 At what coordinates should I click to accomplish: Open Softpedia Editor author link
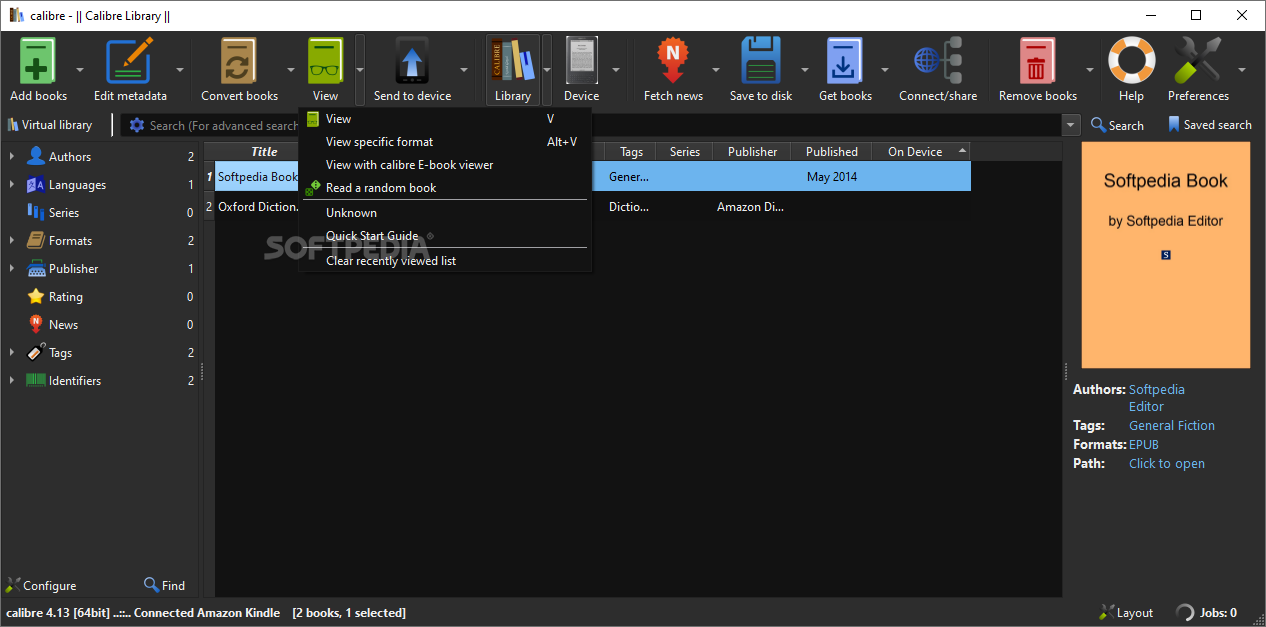[1157, 398]
